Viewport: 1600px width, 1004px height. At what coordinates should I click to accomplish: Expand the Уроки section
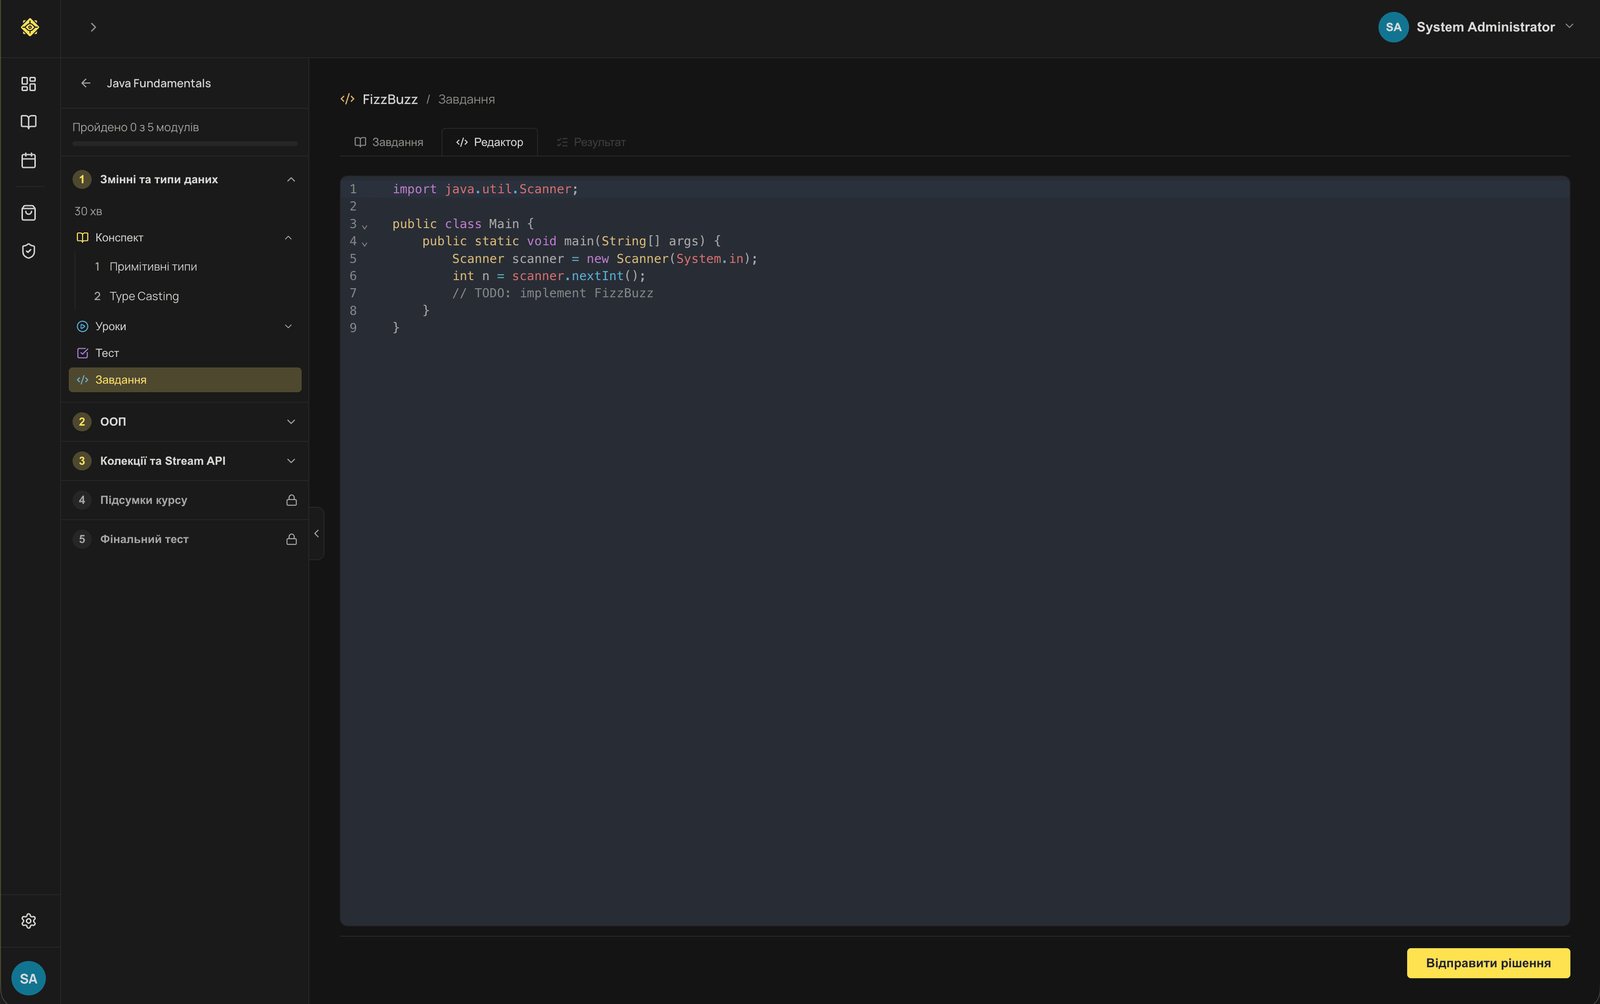pos(288,326)
